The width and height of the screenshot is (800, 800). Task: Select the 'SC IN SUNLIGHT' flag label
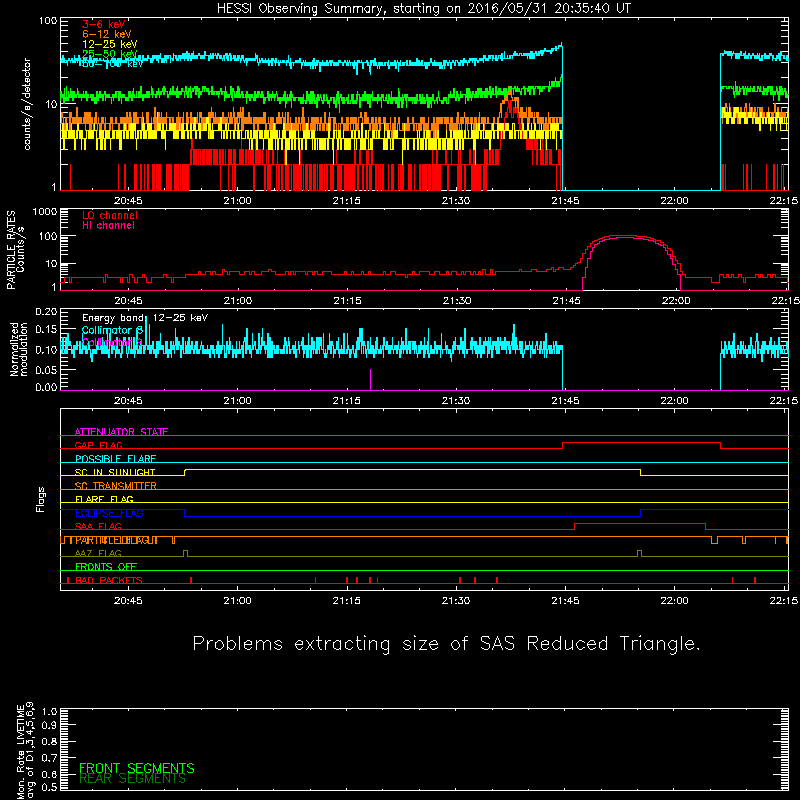click(x=115, y=472)
